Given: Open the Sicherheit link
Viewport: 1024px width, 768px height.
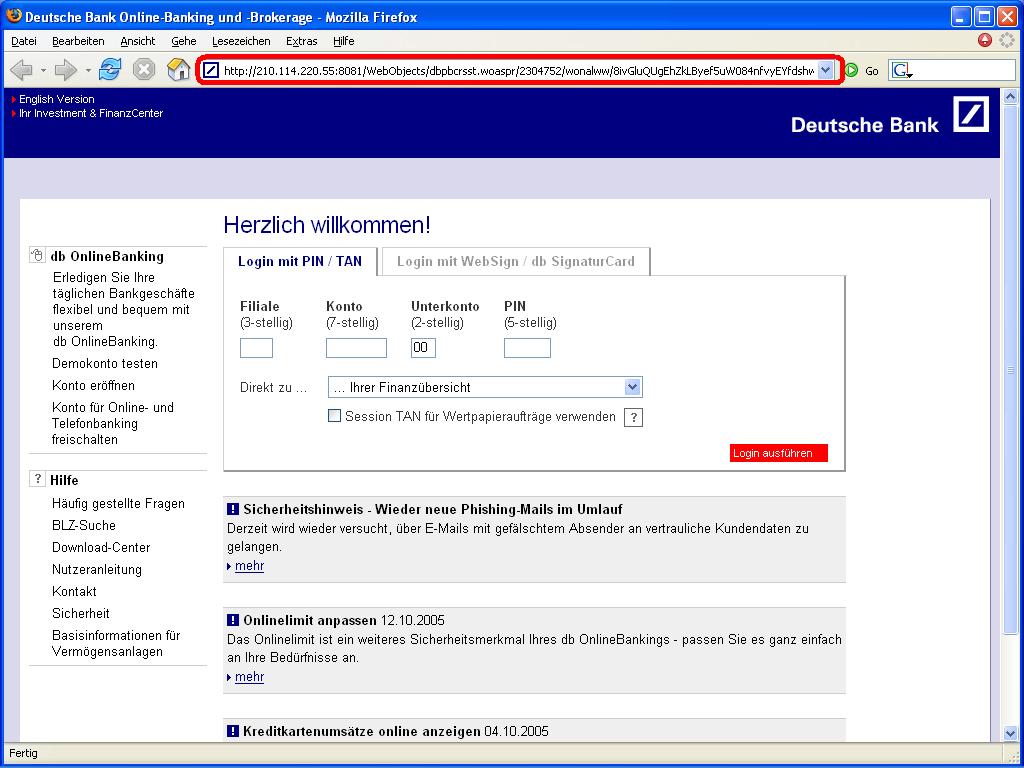Looking at the screenshot, I should 81,613.
